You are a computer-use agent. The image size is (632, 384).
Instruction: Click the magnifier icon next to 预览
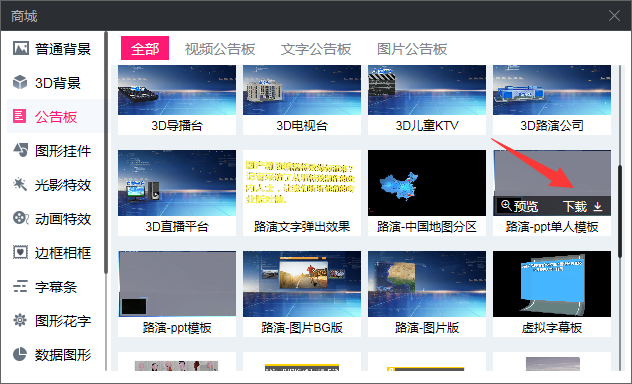click(x=506, y=205)
